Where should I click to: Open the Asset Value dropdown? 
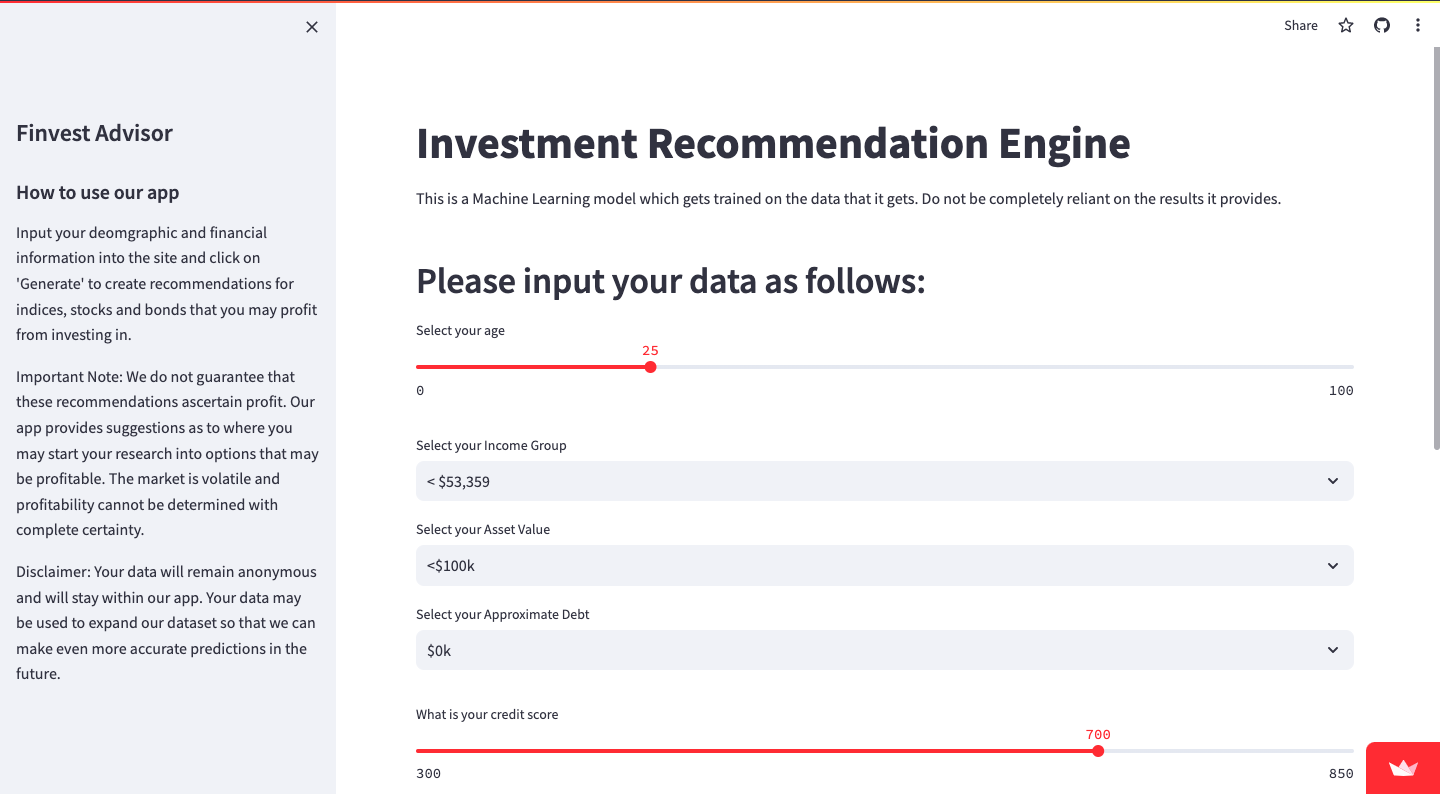884,566
